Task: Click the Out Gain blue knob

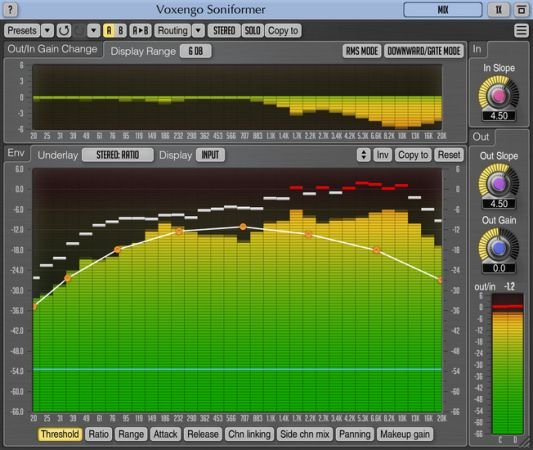Action: pos(499,248)
